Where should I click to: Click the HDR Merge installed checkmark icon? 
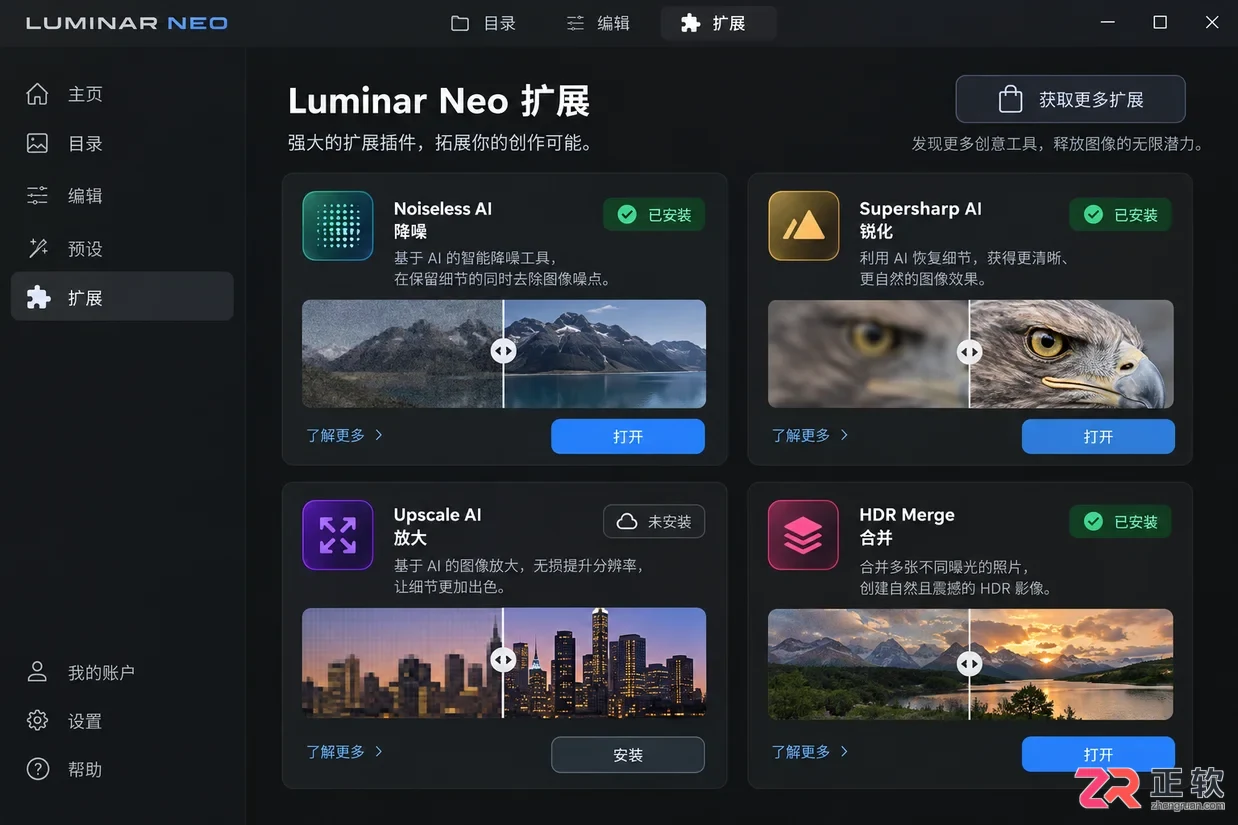tap(1093, 521)
